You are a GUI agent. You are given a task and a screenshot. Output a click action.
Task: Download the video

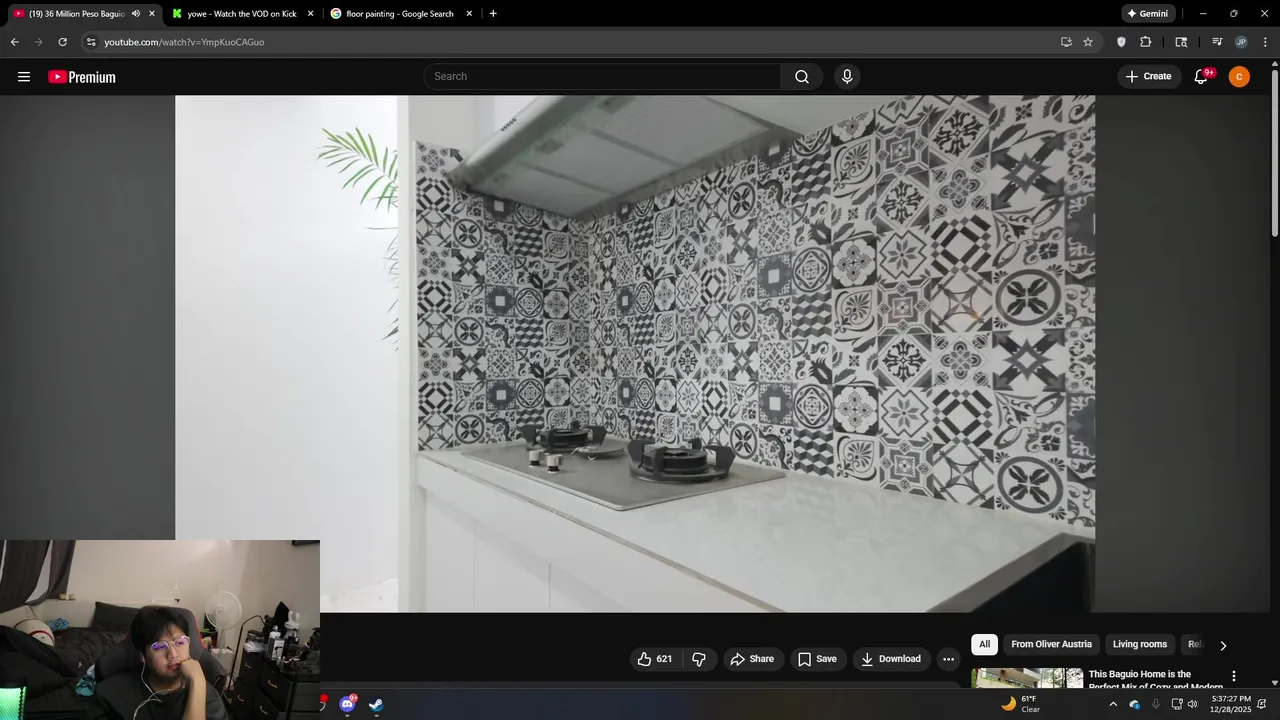point(891,659)
